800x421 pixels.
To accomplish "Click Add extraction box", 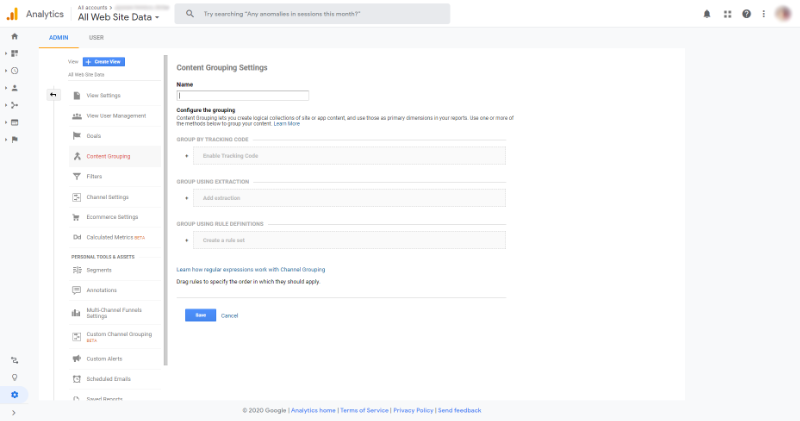I will click(x=349, y=198).
